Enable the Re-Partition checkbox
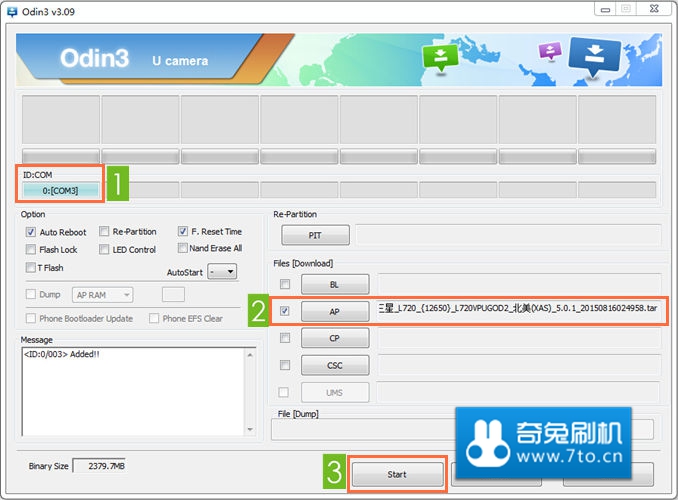The image size is (678, 500). (104, 231)
